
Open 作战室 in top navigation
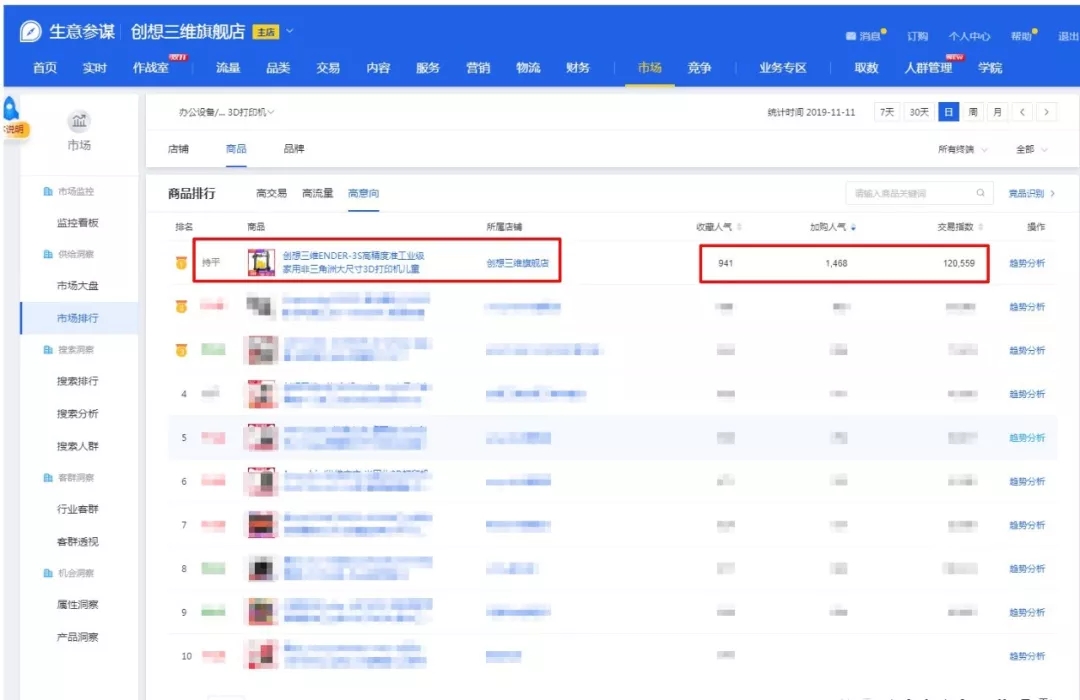click(151, 68)
